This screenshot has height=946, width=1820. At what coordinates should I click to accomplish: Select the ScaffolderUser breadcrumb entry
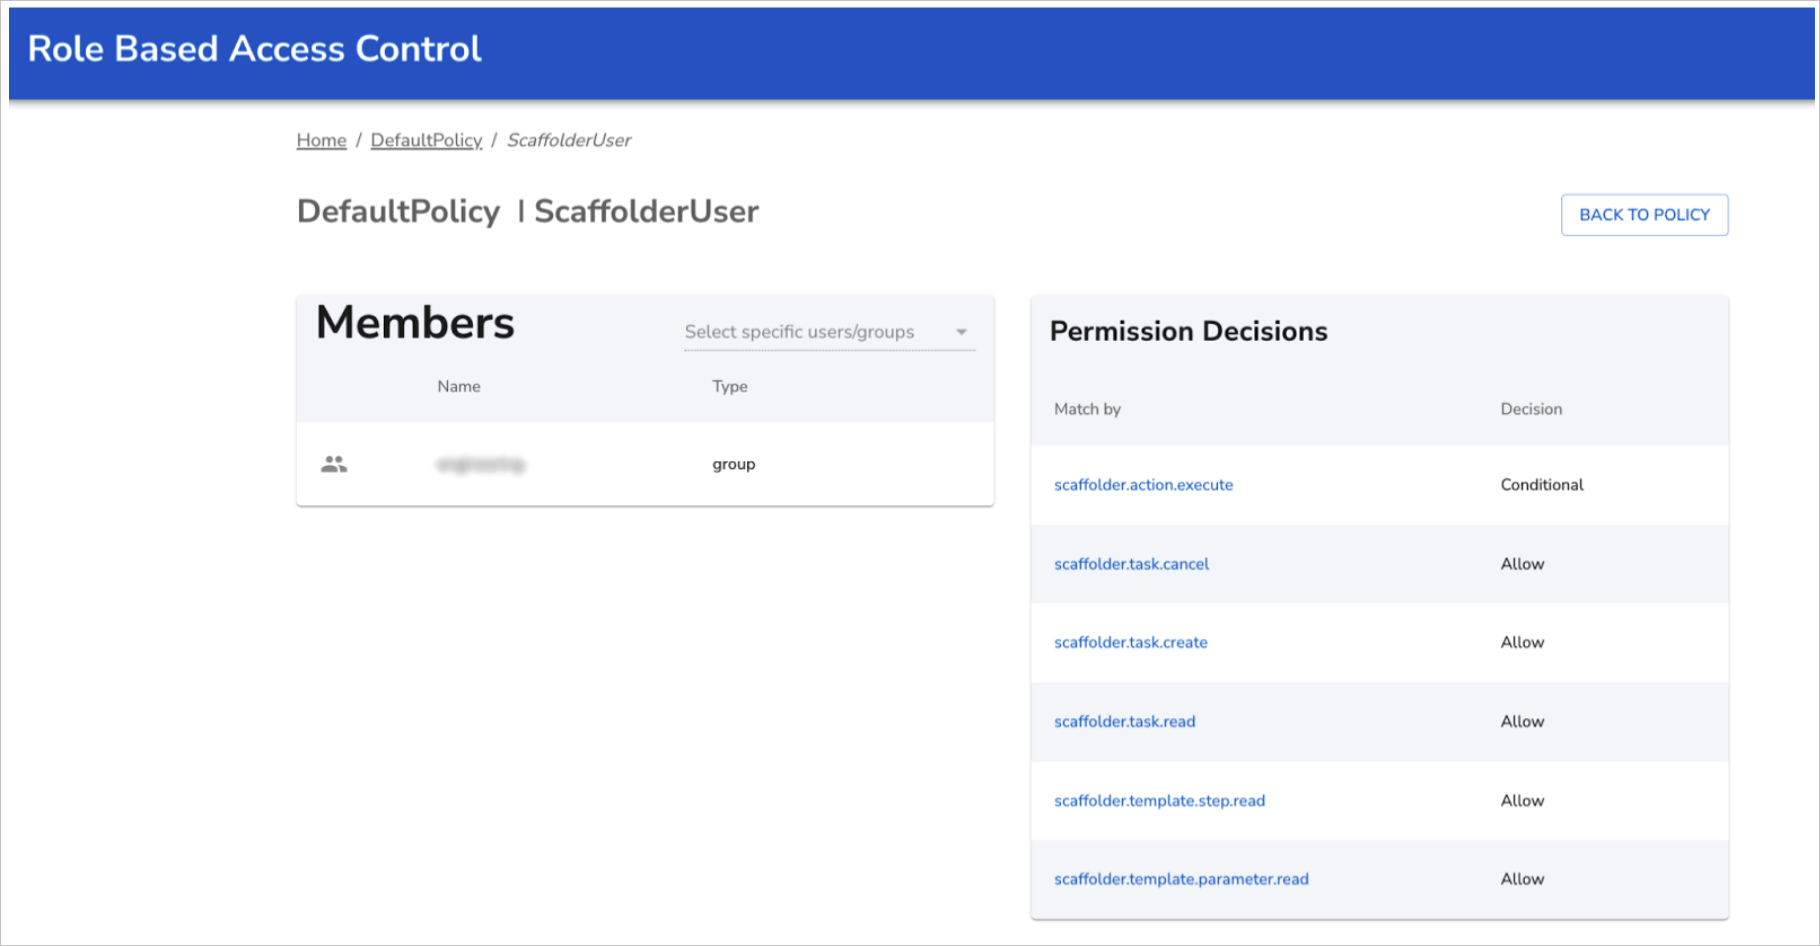point(568,140)
